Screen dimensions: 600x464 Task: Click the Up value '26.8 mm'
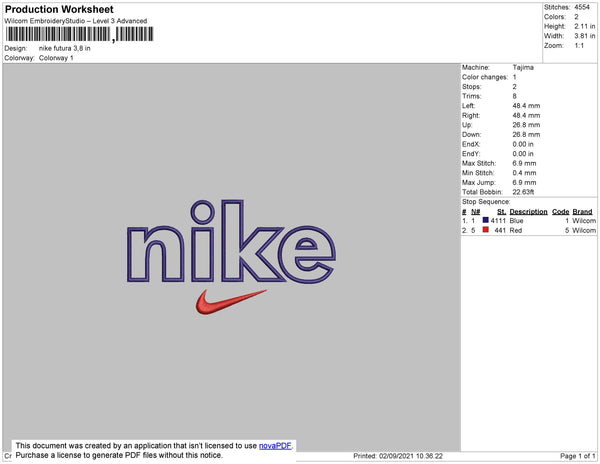[526, 125]
